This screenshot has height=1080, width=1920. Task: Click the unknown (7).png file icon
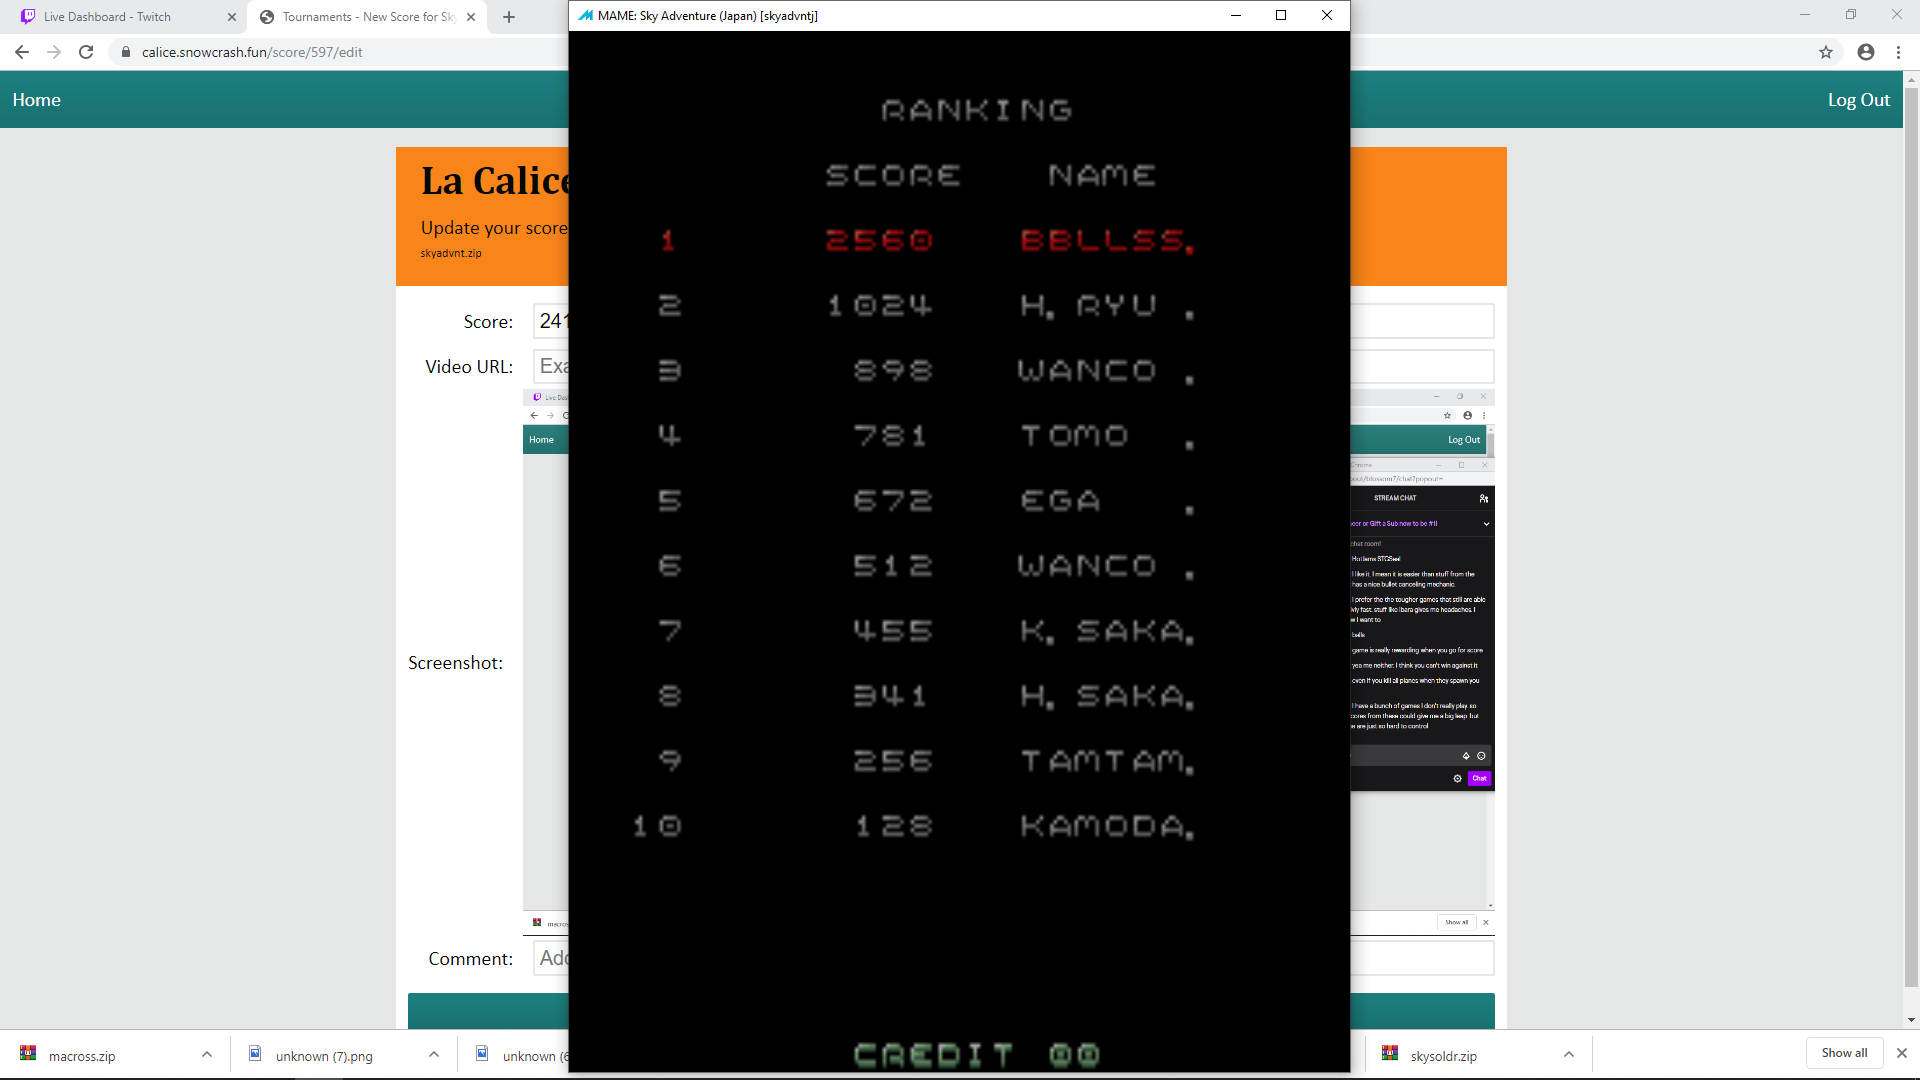coord(255,1053)
